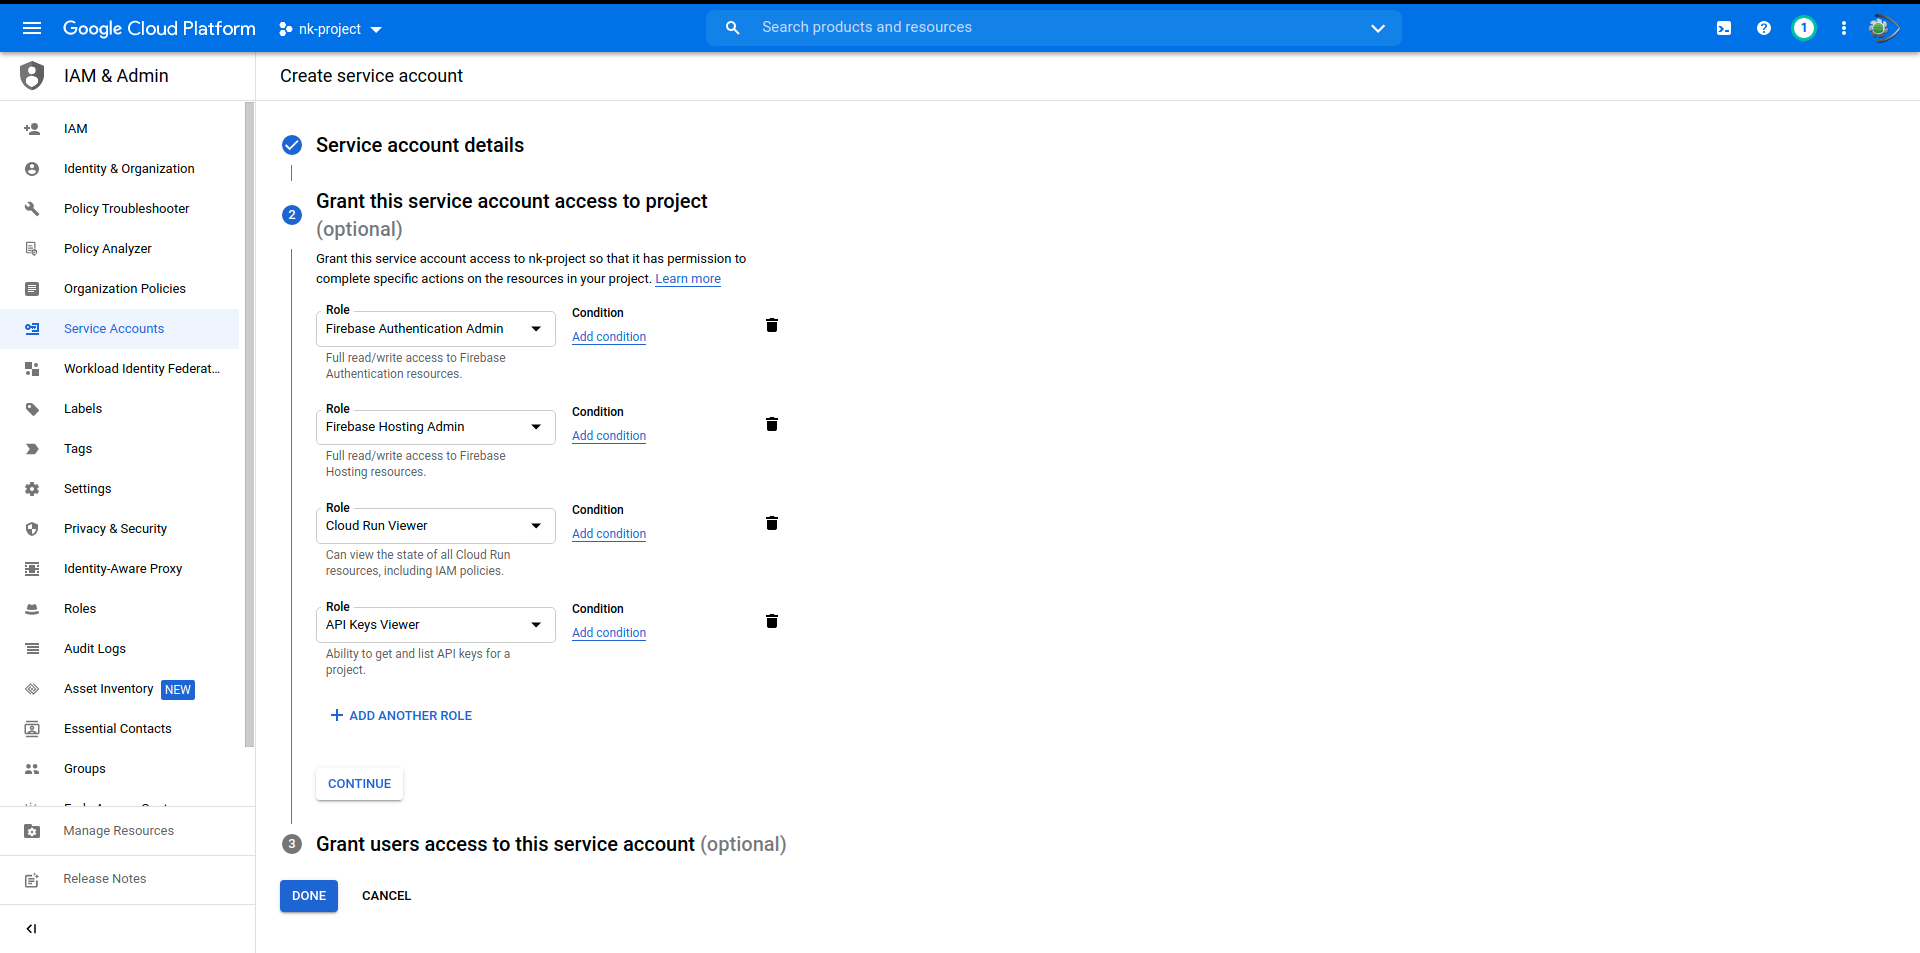The width and height of the screenshot is (1920, 953).
Task: Click the Audit Logs list icon
Action: click(32, 649)
